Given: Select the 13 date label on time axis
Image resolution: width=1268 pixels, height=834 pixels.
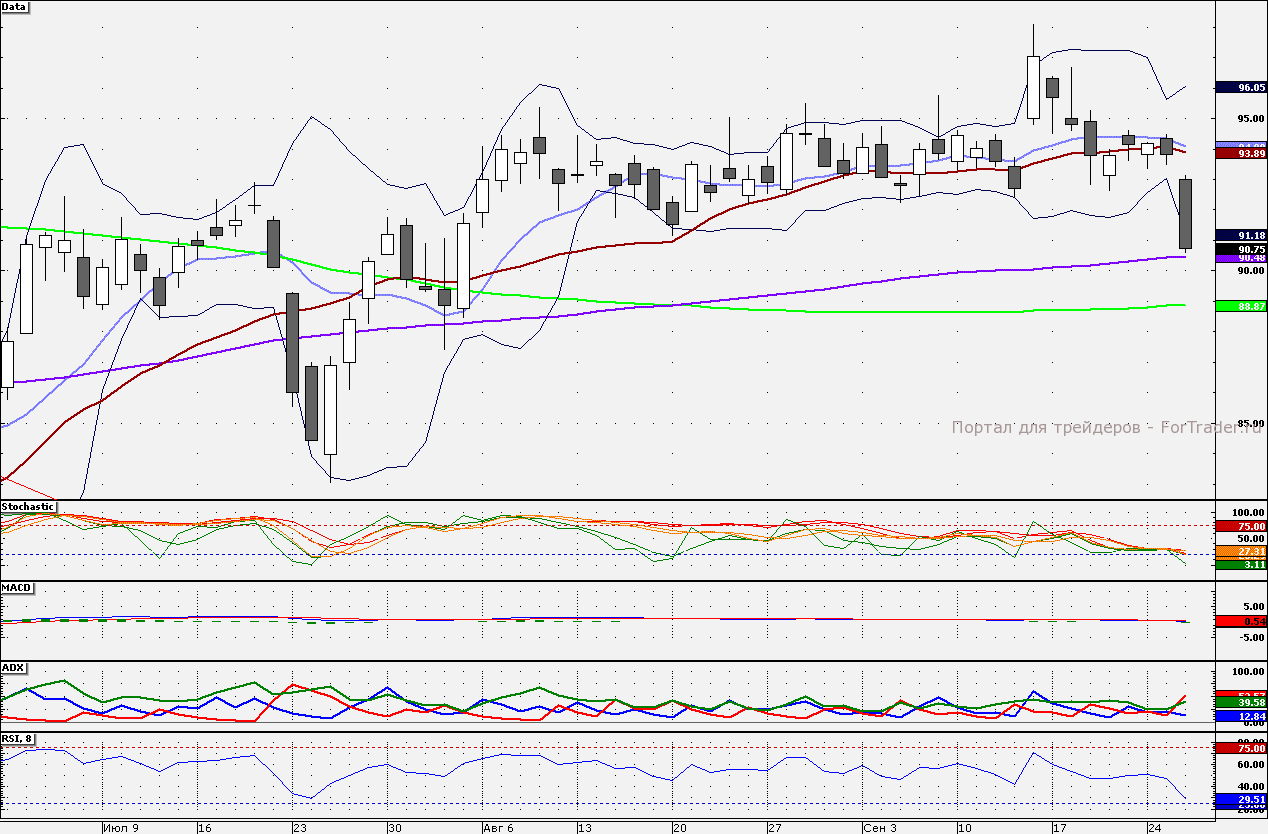Looking at the screenshot, I should pyautogui.click(x=585, y=828).
